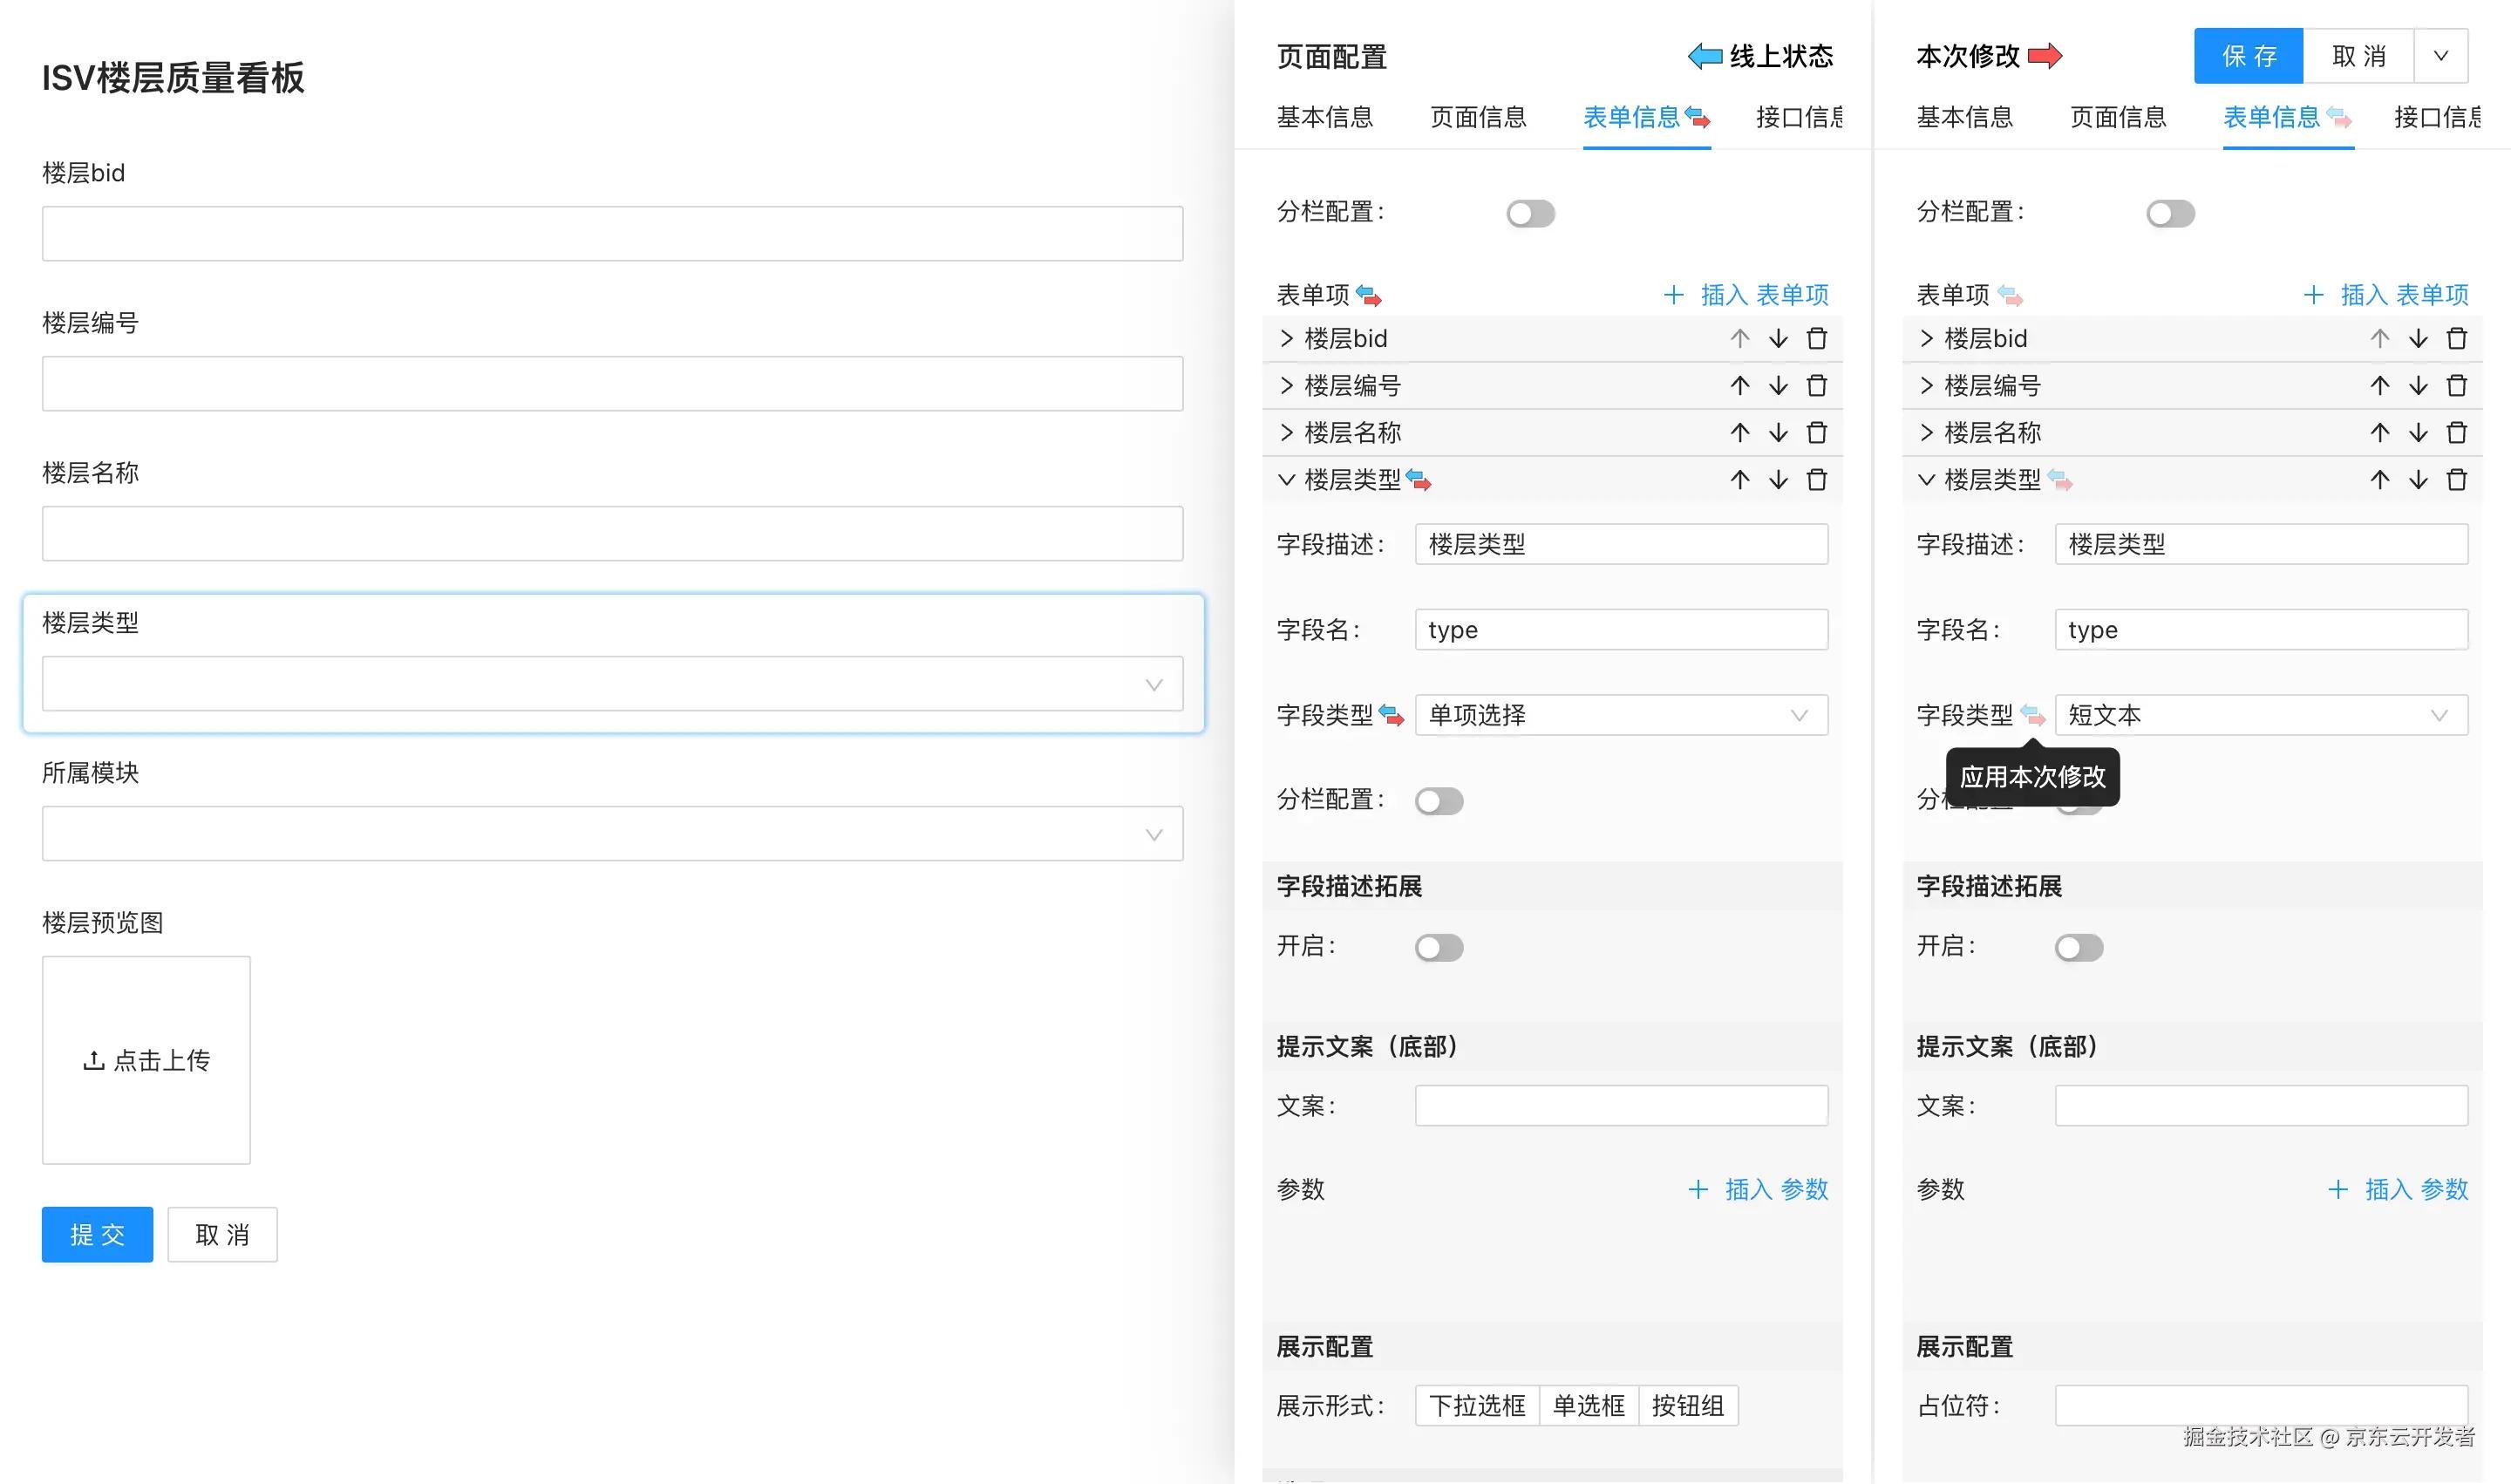2511x1484 pixels.
Task: Click 字段类型 dropdown in left panel
Action: click(x=1619, y=716)
